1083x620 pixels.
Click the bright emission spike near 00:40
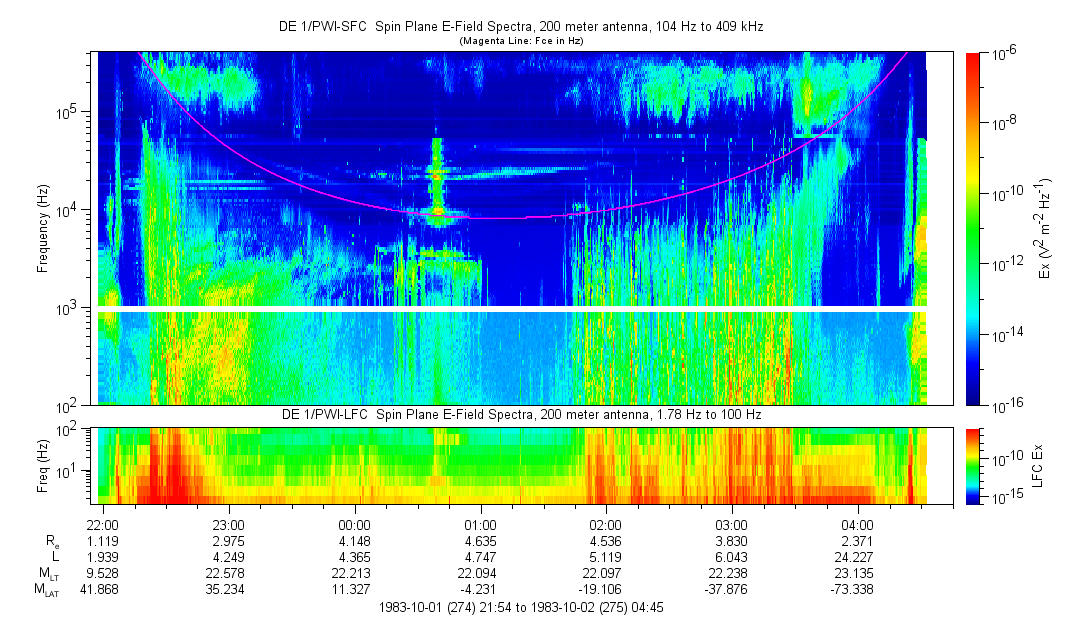pos(437,180)
